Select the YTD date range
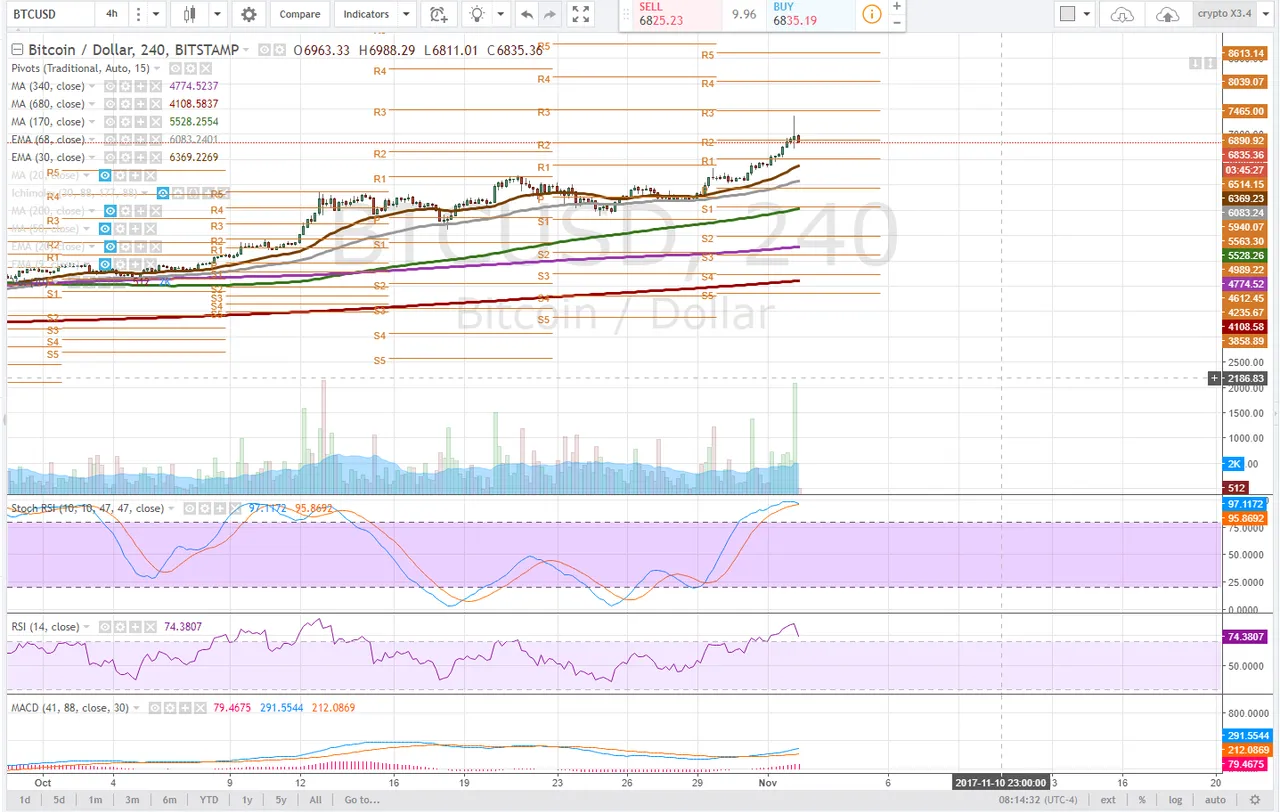 click(208, 800)
